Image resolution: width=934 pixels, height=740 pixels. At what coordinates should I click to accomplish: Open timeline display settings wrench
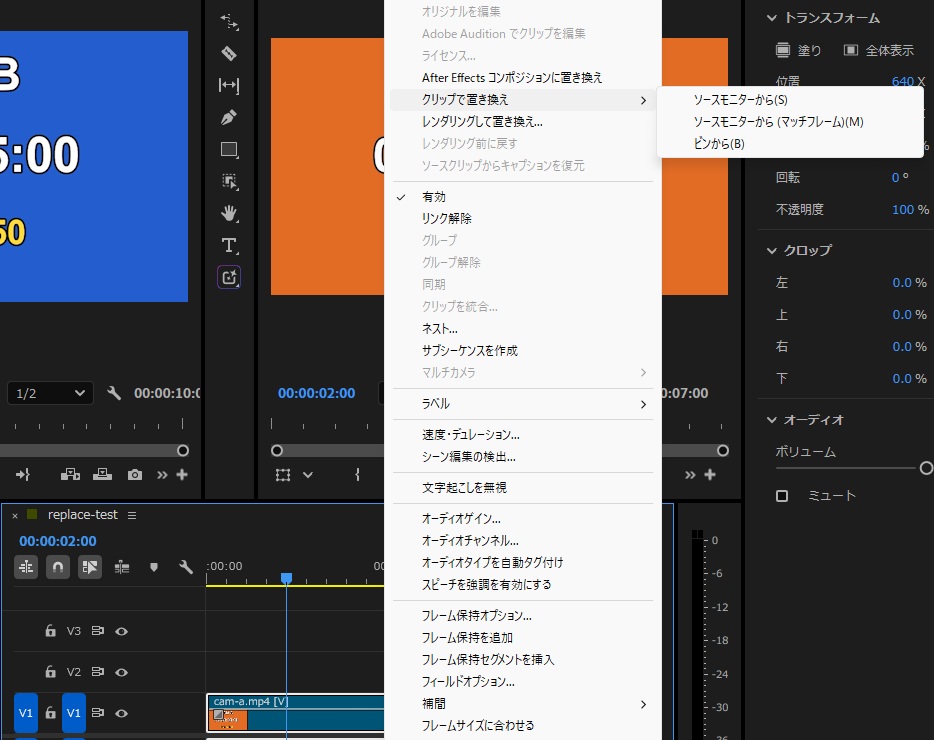(186, 567)
